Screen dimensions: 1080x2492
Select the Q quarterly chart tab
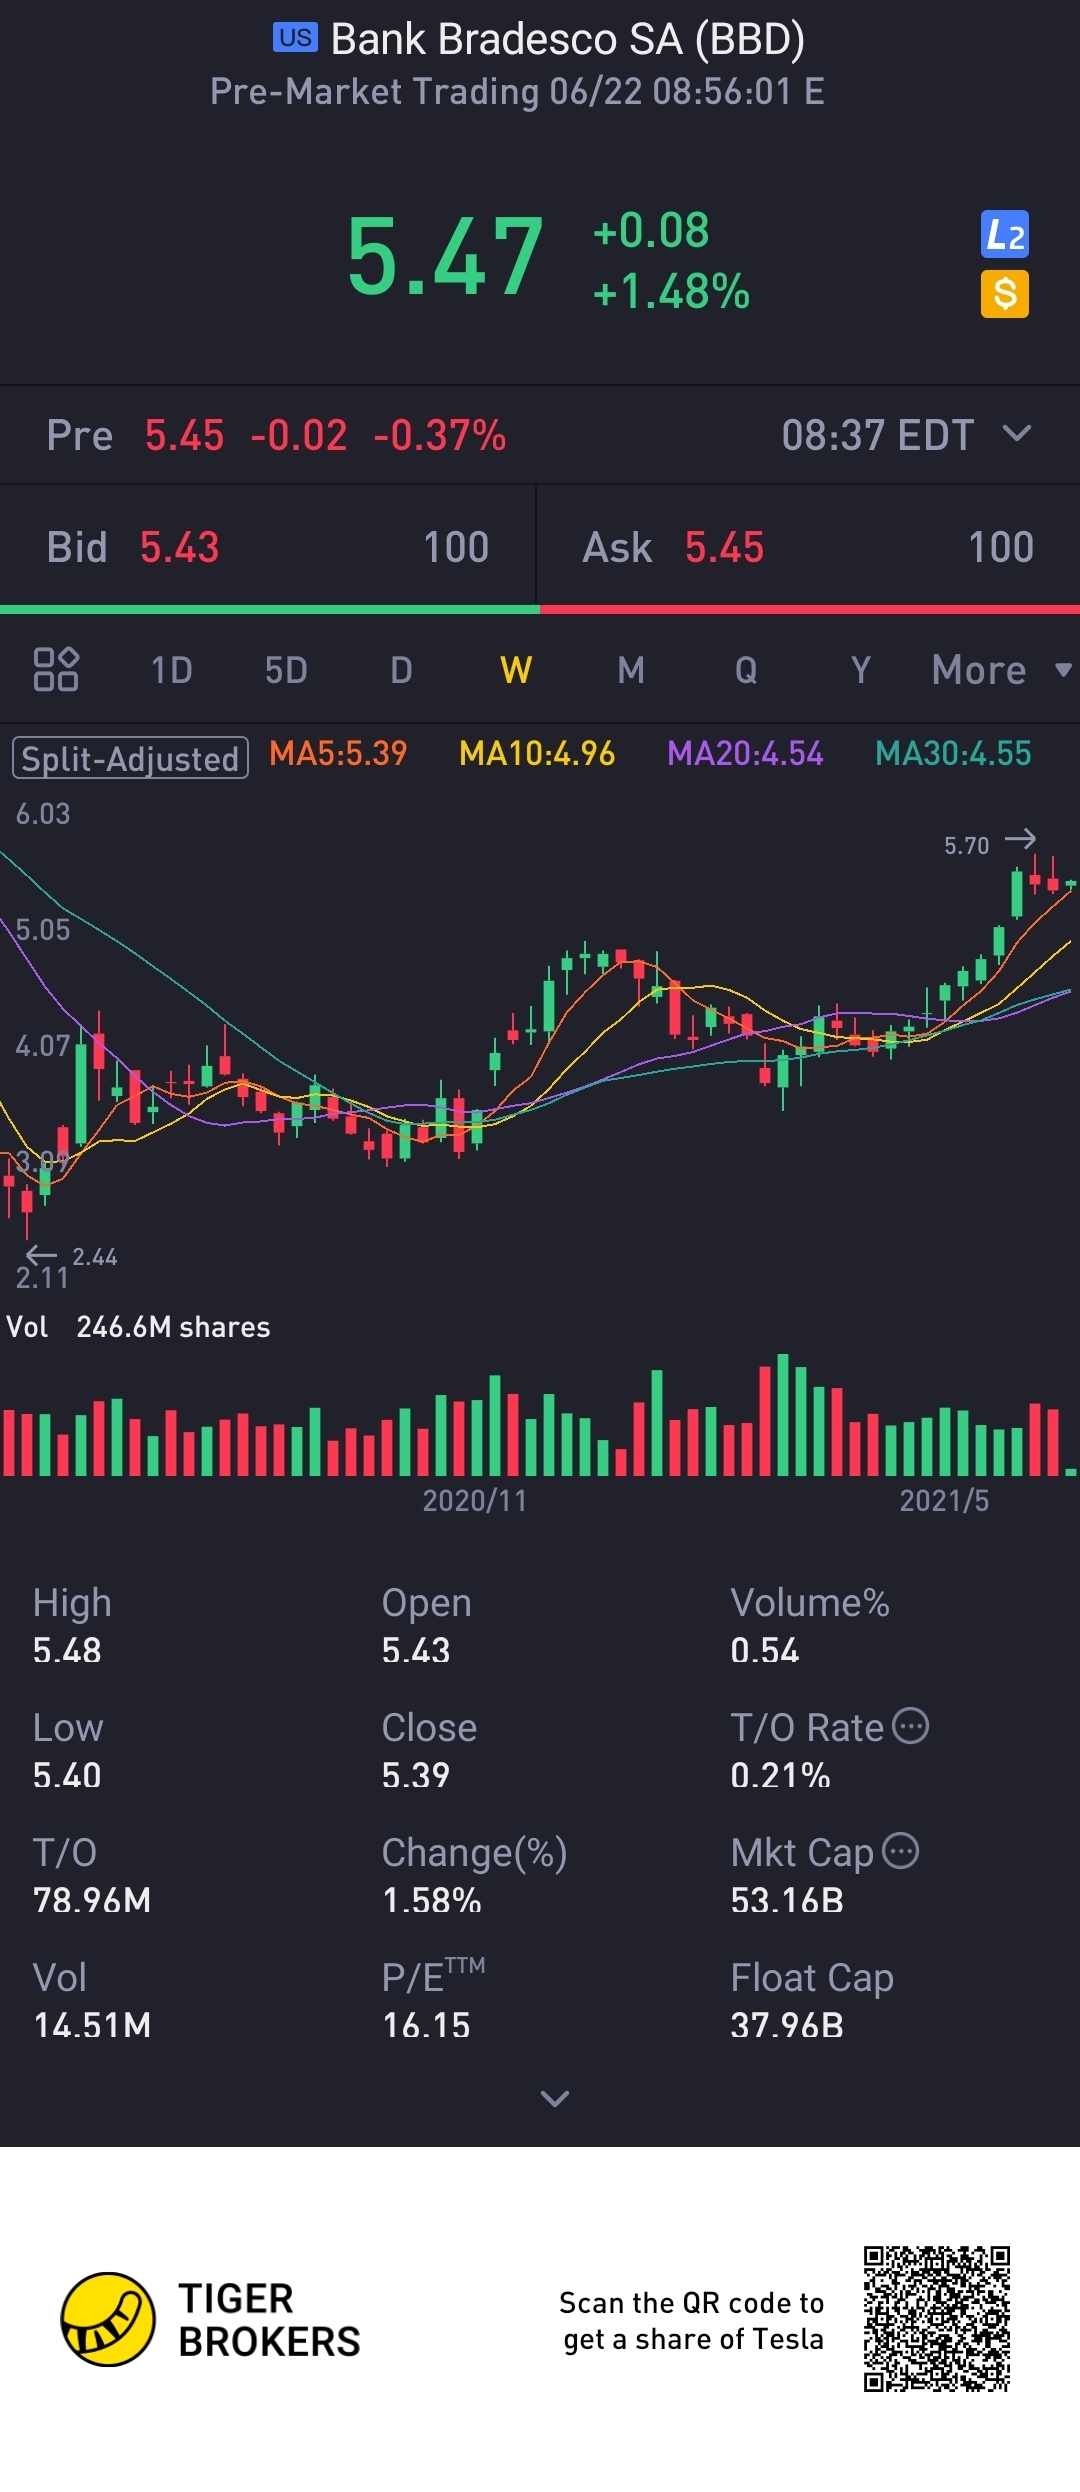[746, 669]
